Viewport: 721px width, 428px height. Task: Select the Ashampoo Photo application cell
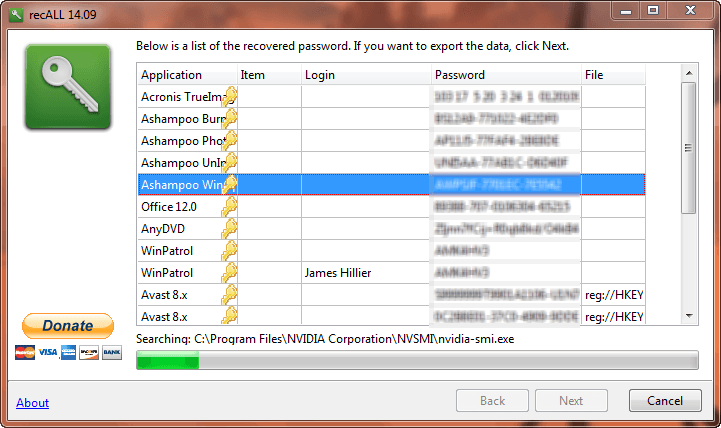[x=187, y=141]
